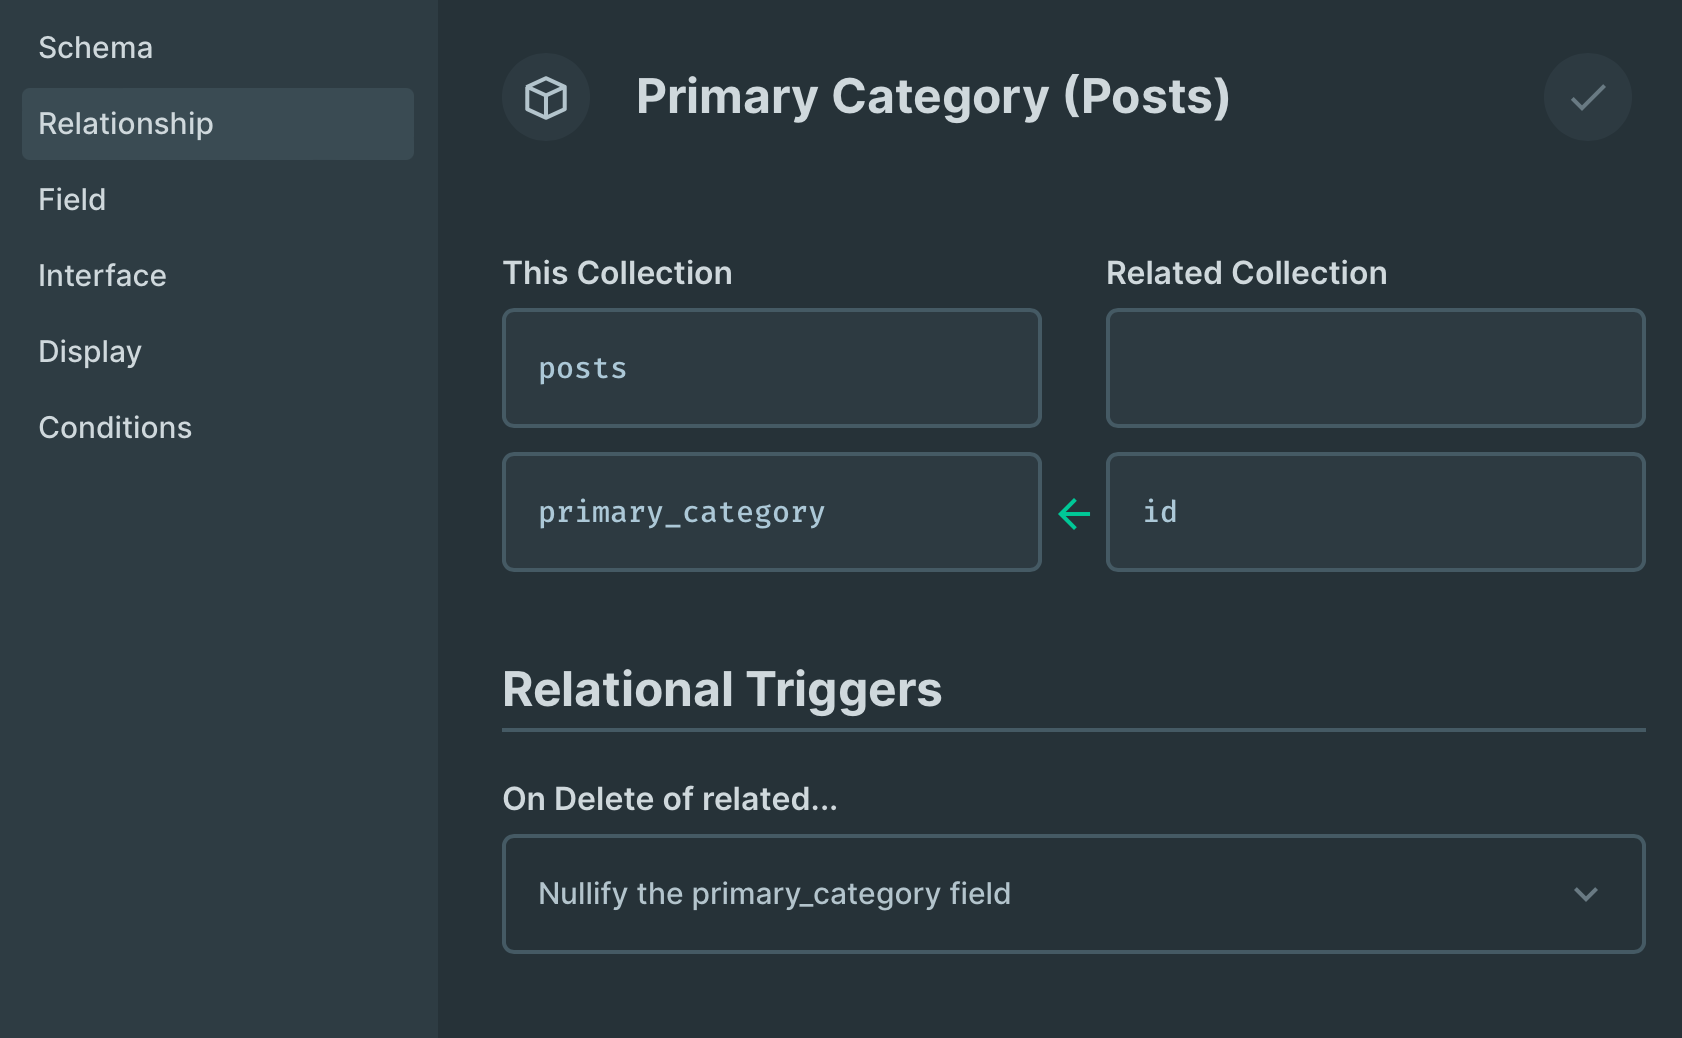Click the chevron on the On Delete dropdown
Viewport: 1682px width, 1038px height.
click(x=1585, y=894)
